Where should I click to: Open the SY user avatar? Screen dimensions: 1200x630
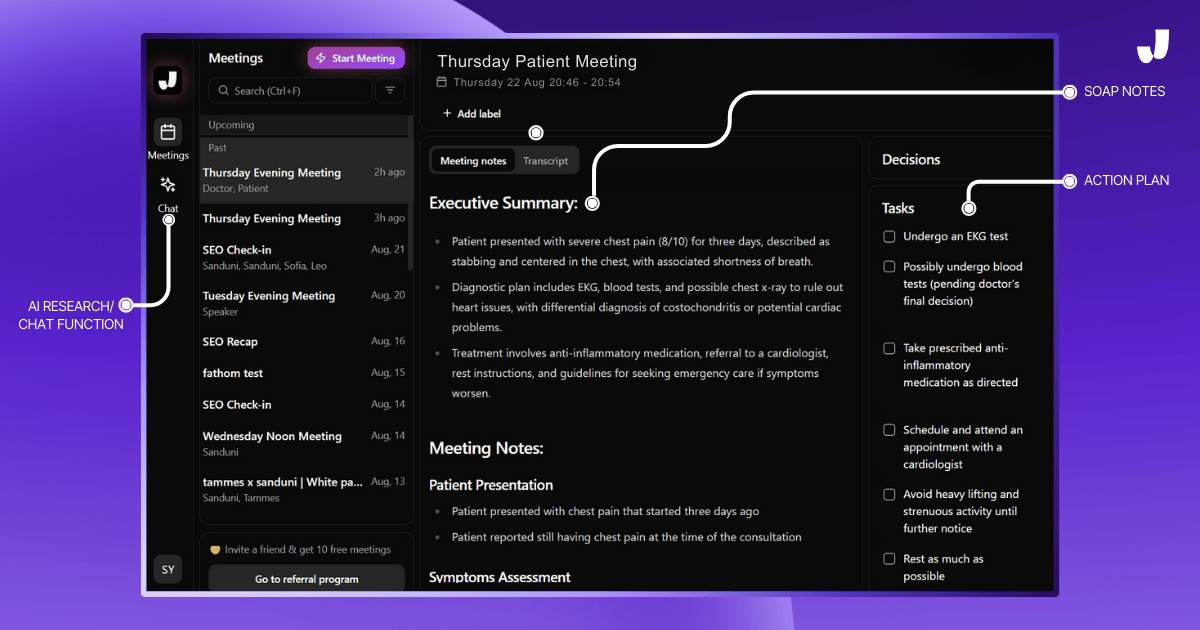pos(168,570)
